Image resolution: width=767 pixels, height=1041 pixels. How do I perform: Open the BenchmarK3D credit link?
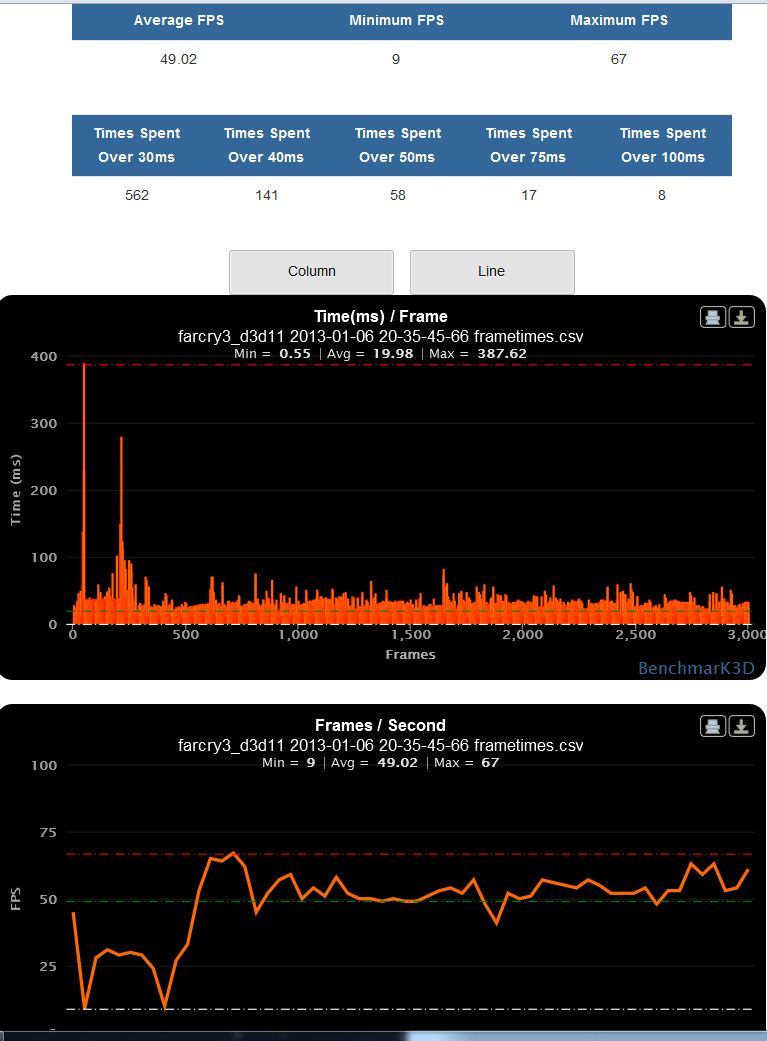point(696,668)
